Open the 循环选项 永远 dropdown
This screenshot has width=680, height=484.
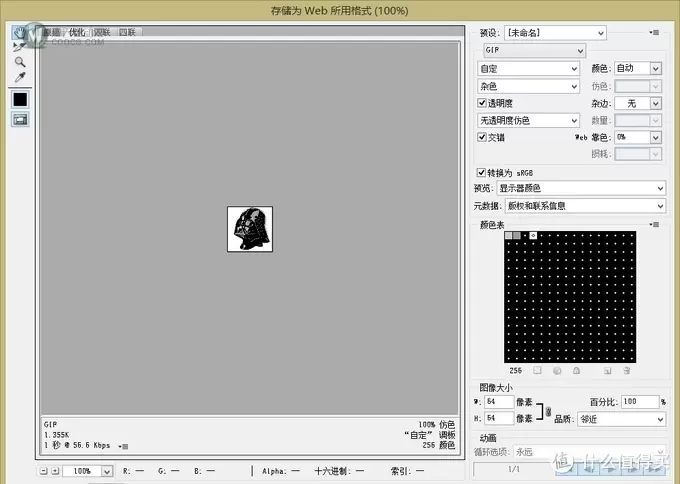589,452
